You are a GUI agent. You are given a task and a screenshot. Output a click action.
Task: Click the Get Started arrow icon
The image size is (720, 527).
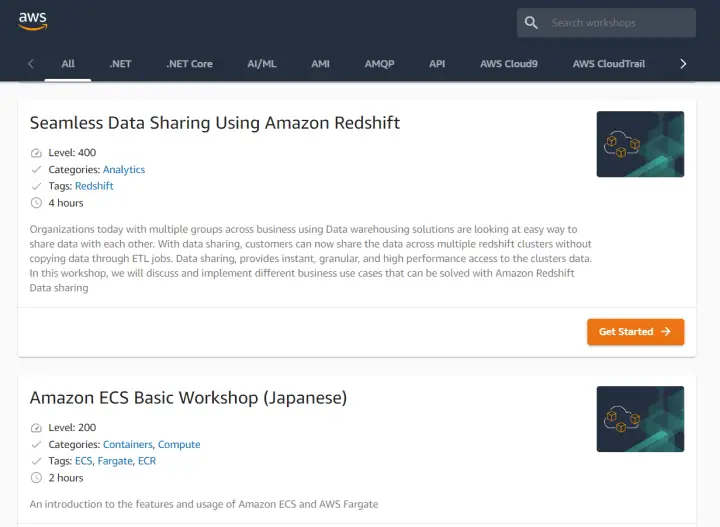point(666,332)
